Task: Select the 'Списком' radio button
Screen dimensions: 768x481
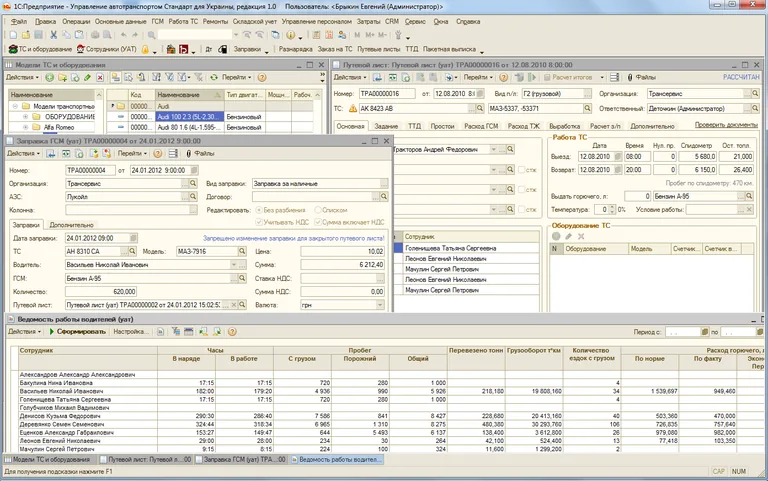Action: click(318, 211)
